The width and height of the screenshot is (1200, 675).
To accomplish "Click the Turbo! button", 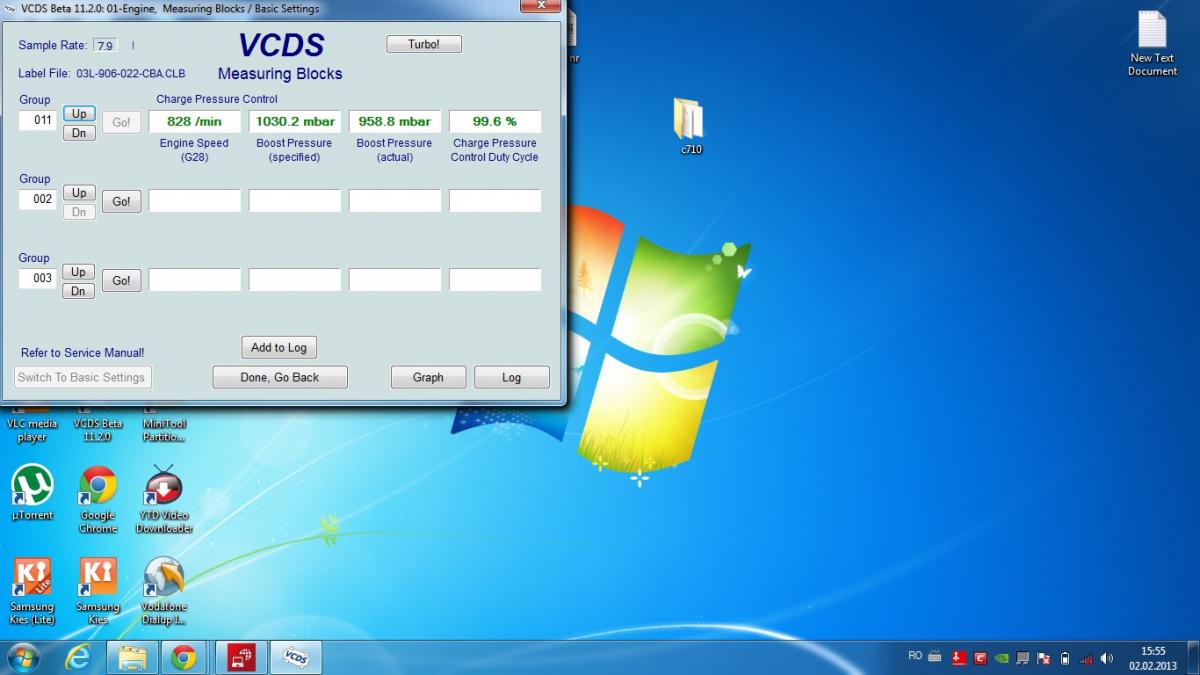I will click(x=424, y=44).
